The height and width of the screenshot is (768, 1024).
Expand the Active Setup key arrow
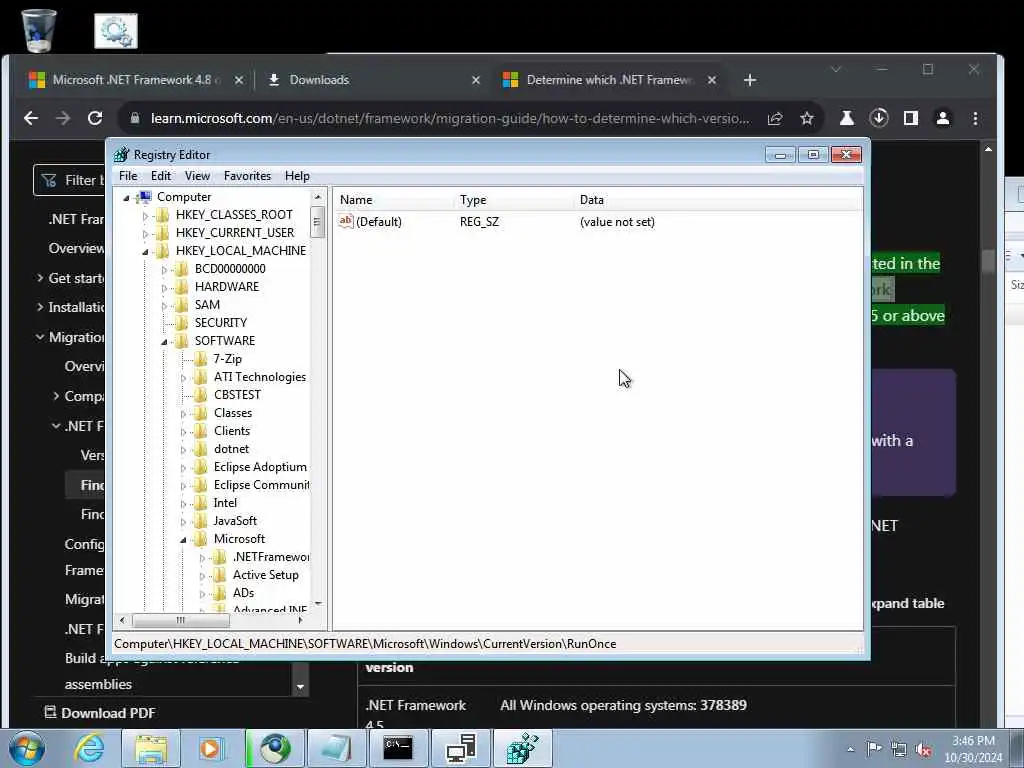[x=202, y=576]
